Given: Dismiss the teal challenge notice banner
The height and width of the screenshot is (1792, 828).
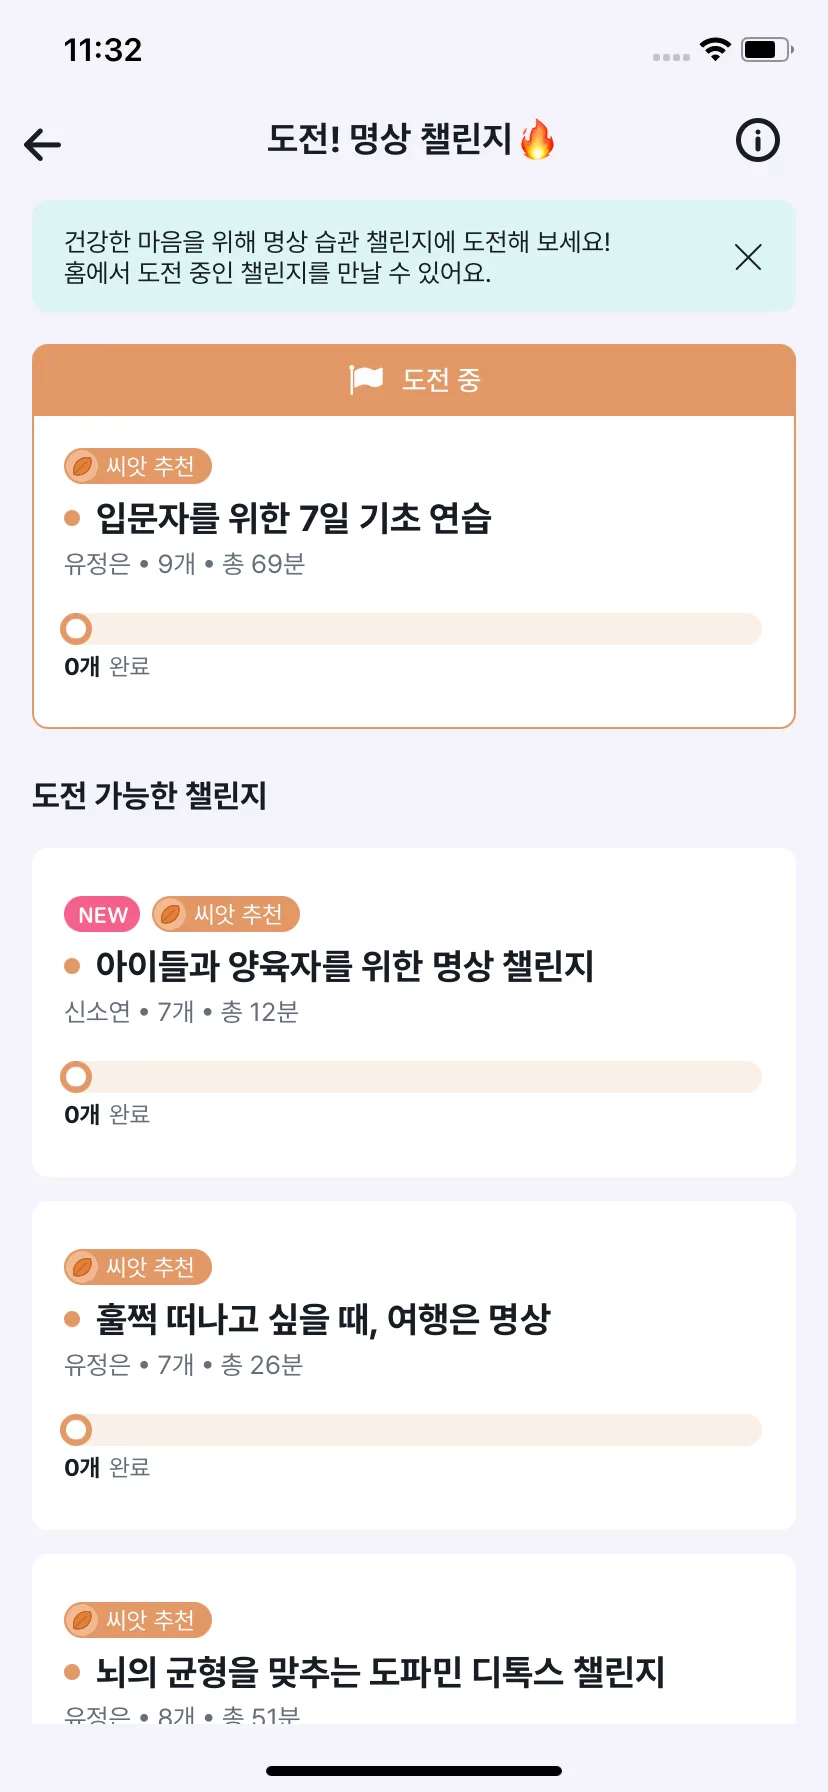Looking at the screenshot, I should 748,257.
